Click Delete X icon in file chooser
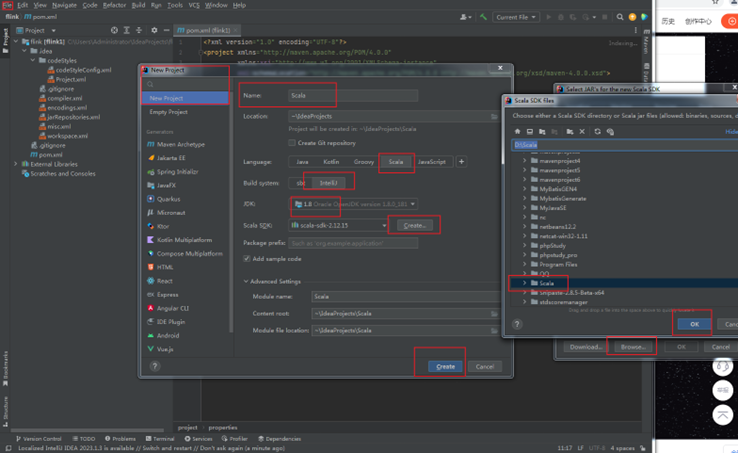 [582, 131]
